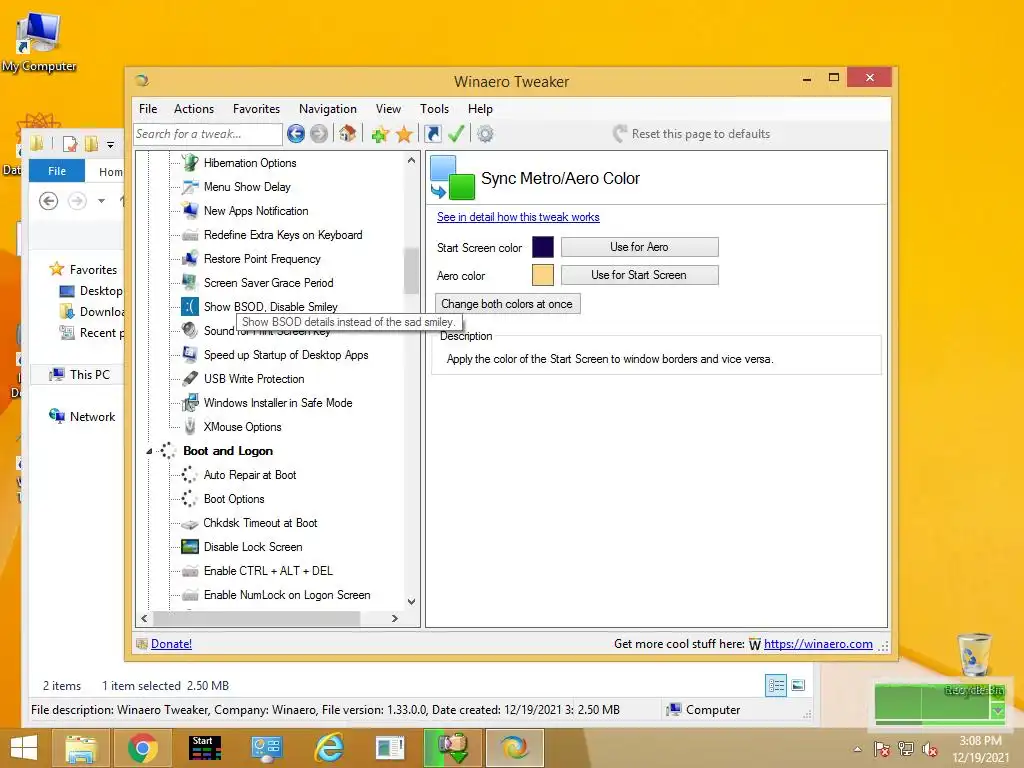Click the shortcut arrow icon in the toolbar
Screen dimensions: 1024x768
tap(432, 134)
